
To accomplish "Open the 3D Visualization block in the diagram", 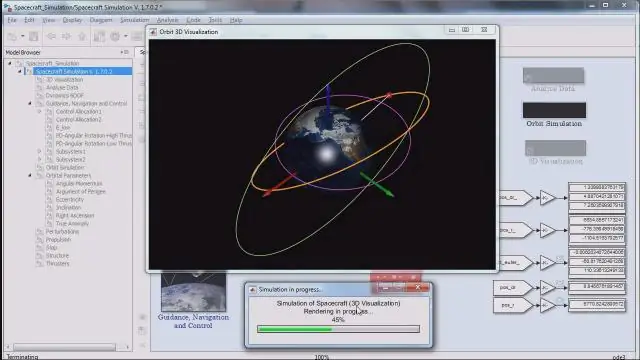I will tap(555, 148).
